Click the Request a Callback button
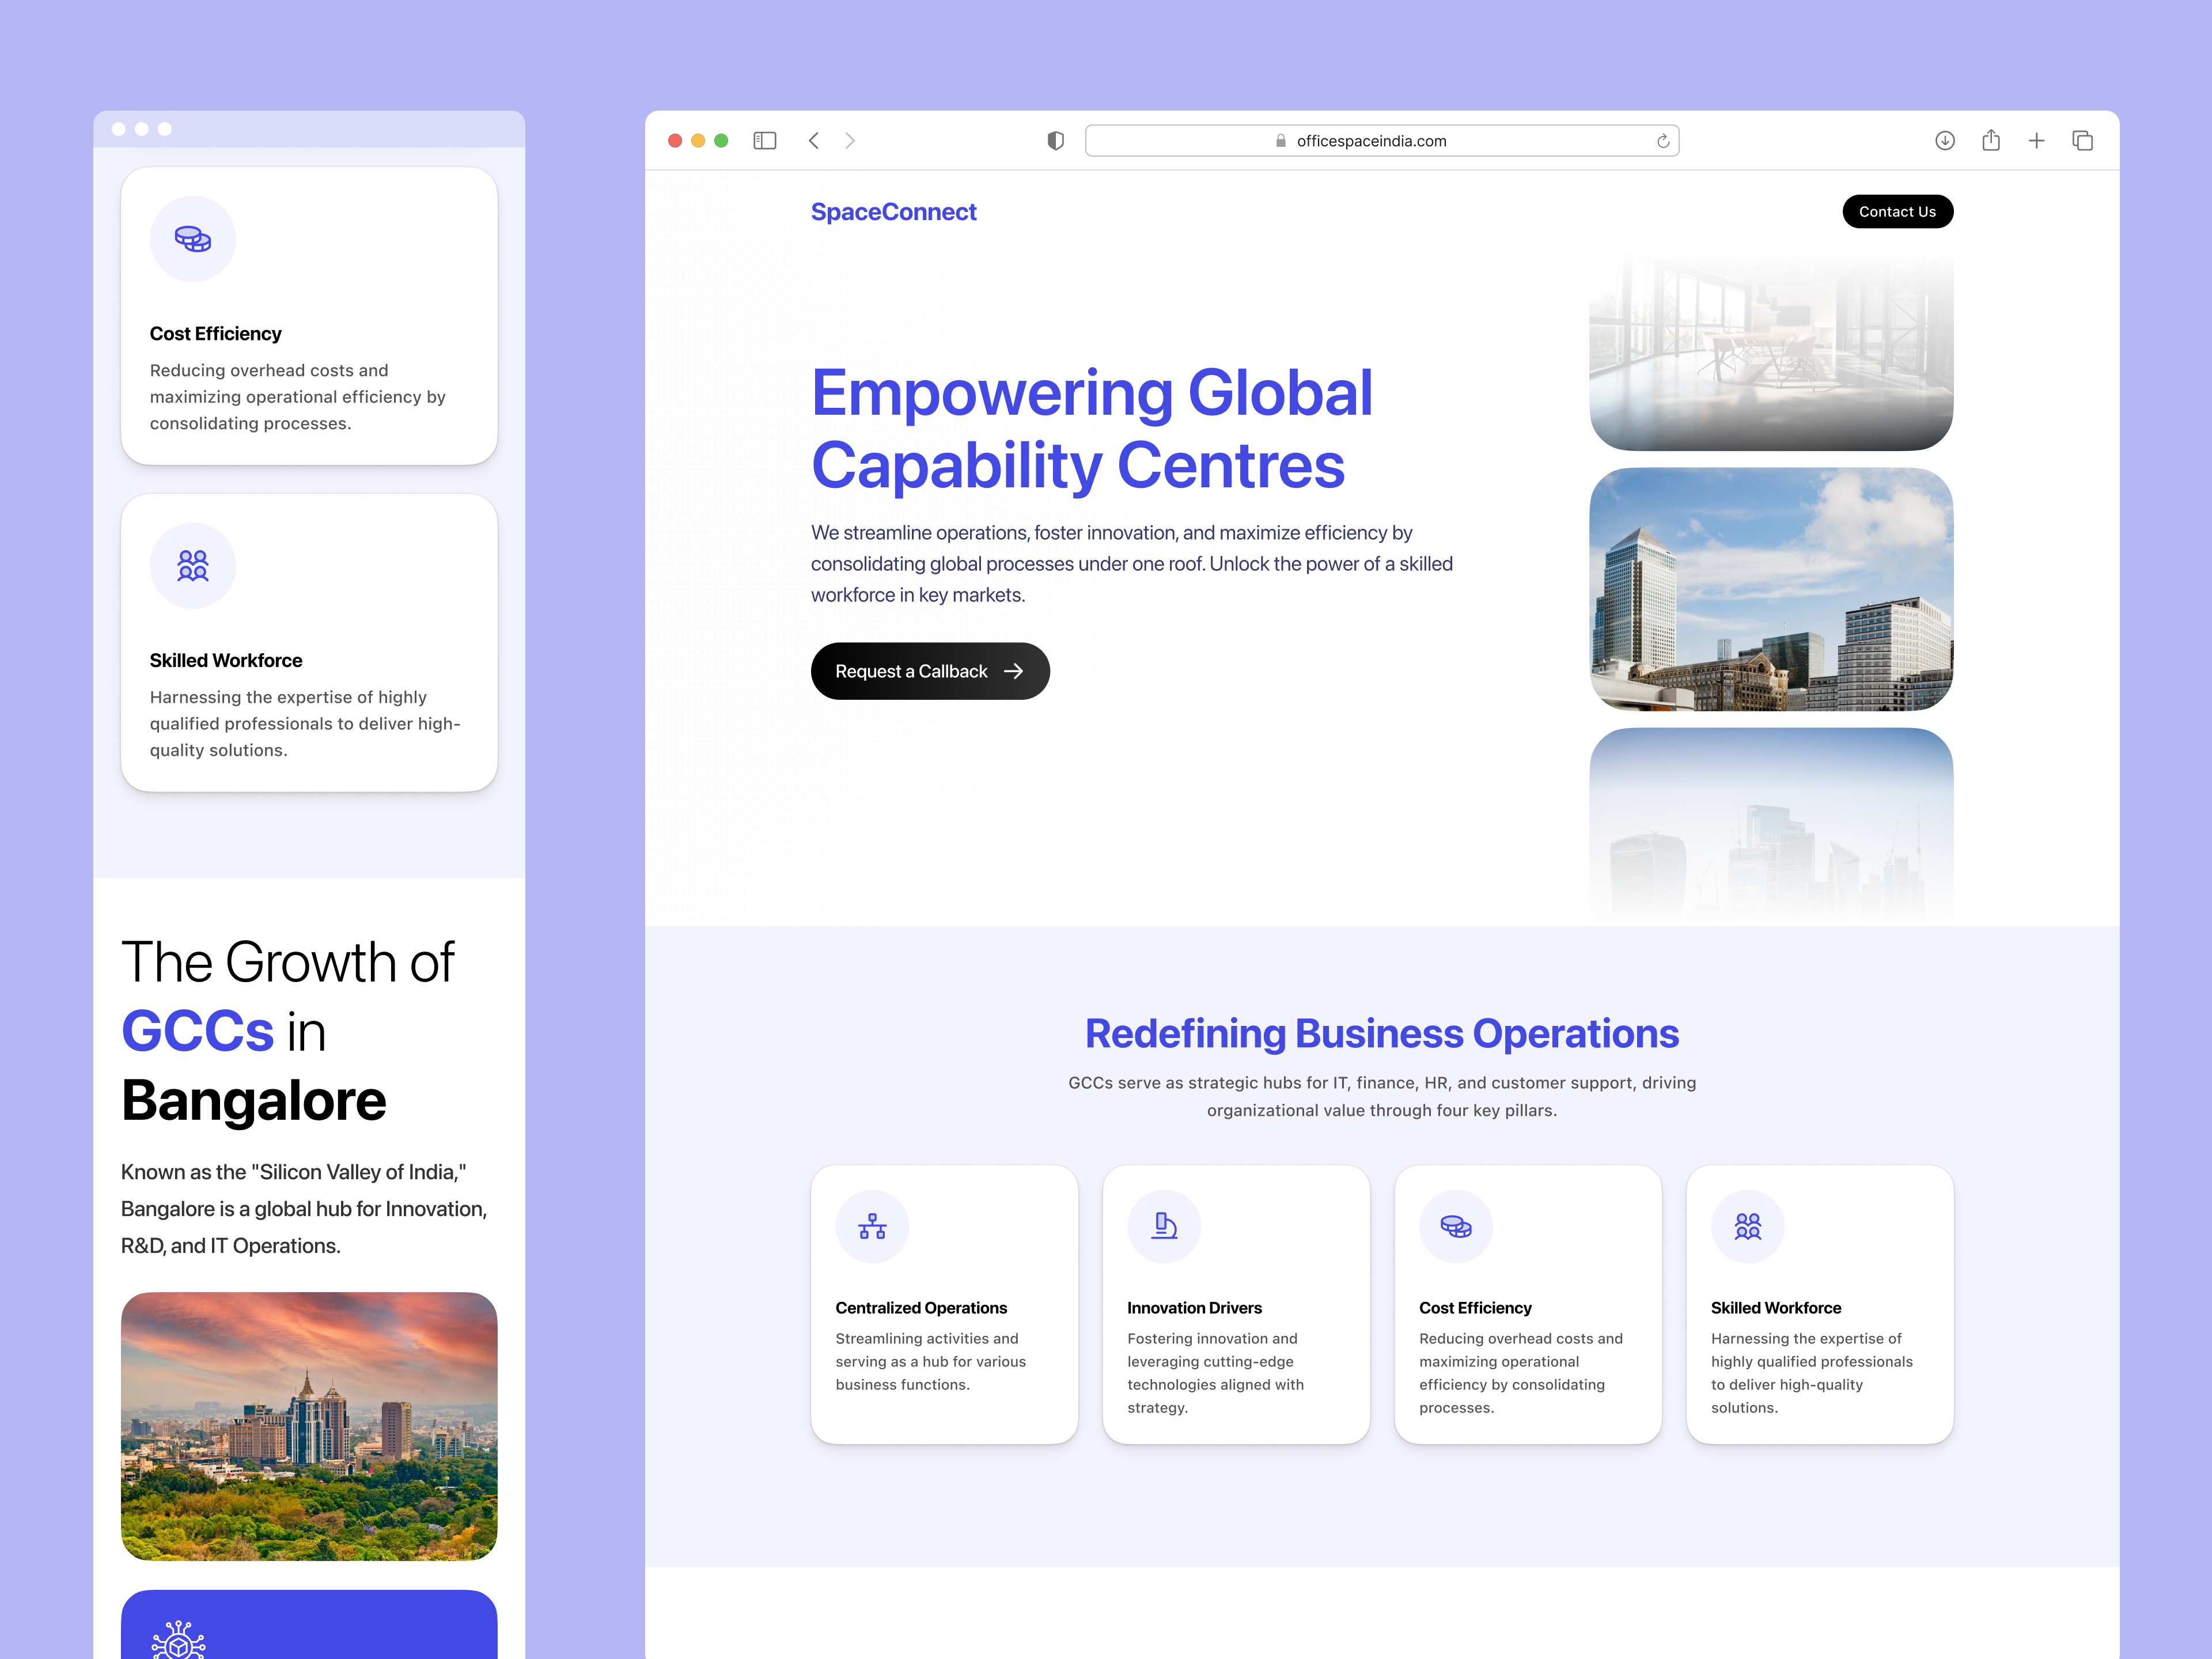2212x1659 pixels. (930, 671)
